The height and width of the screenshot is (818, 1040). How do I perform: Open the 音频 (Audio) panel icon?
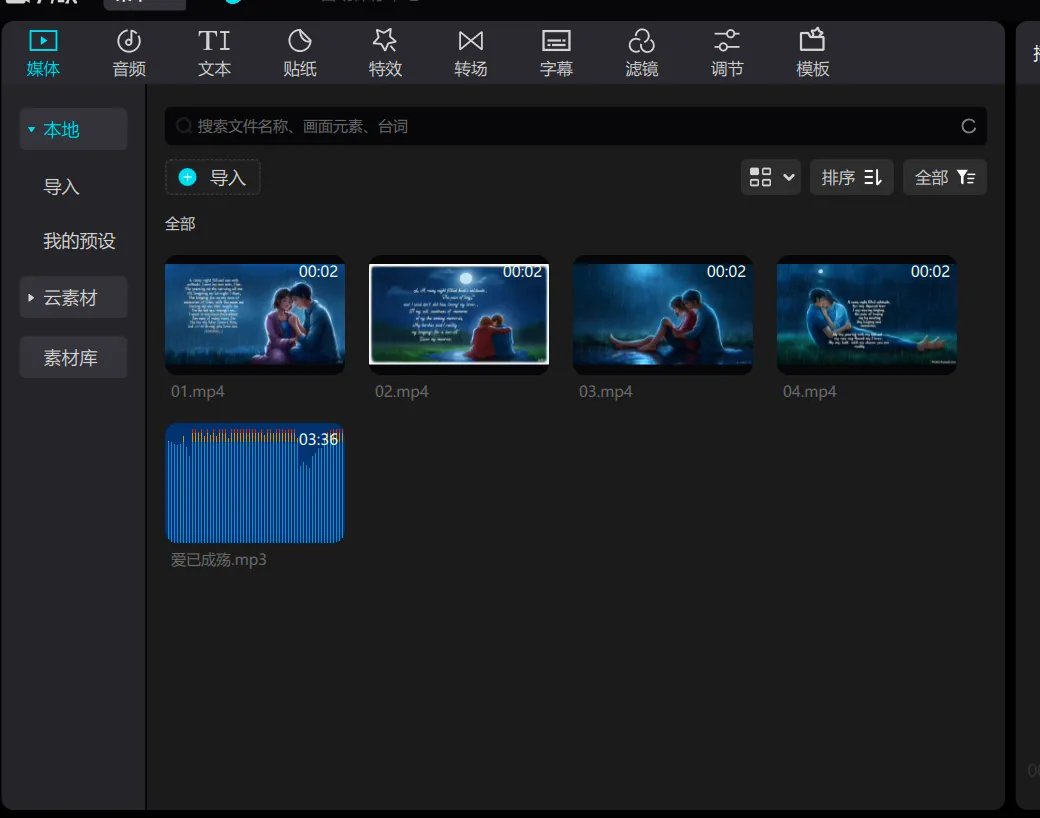click(129, 42)
